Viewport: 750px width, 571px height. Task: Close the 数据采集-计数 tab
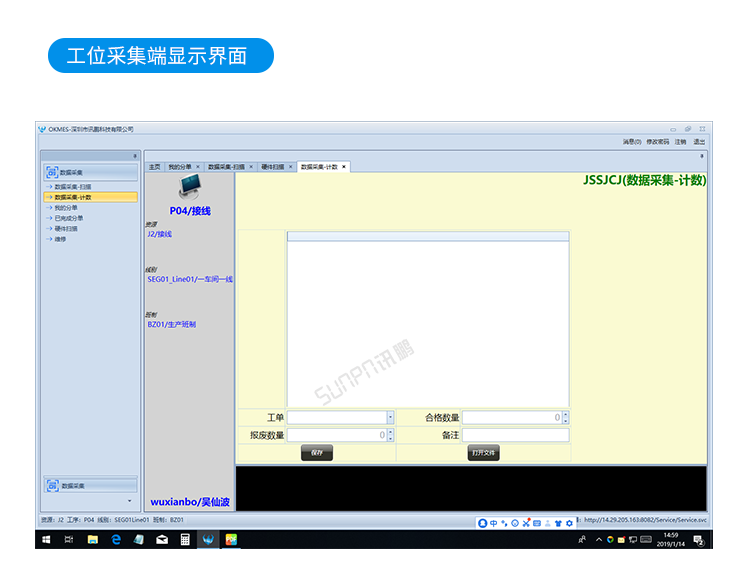coord(344,167)
